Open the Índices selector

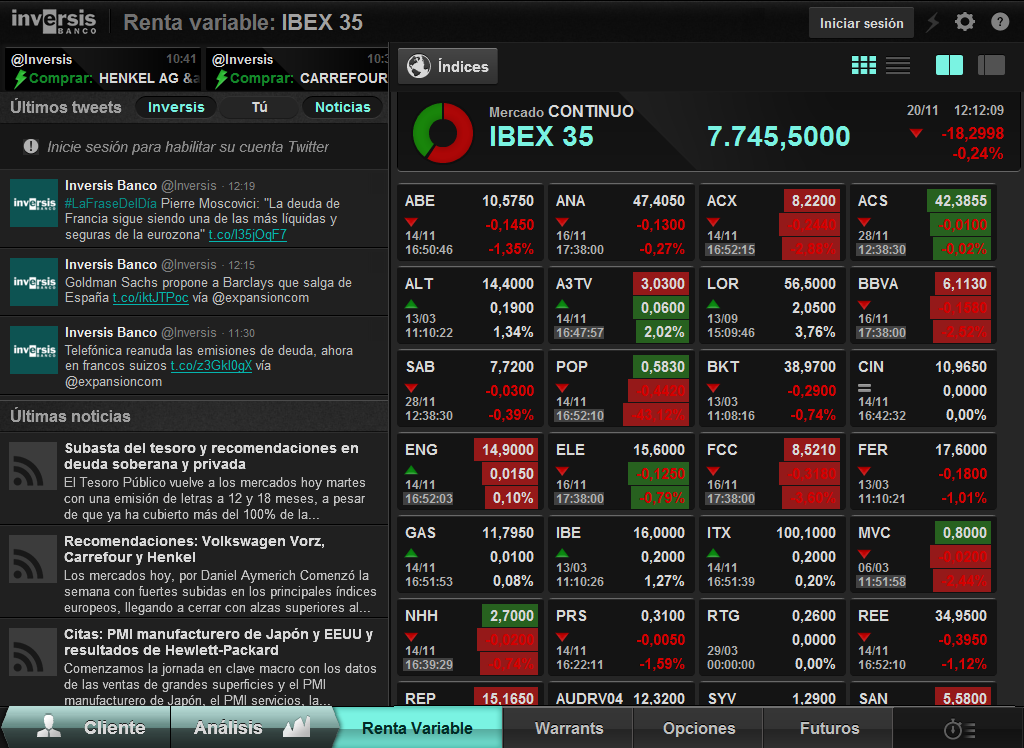click(x=448, y=67)
